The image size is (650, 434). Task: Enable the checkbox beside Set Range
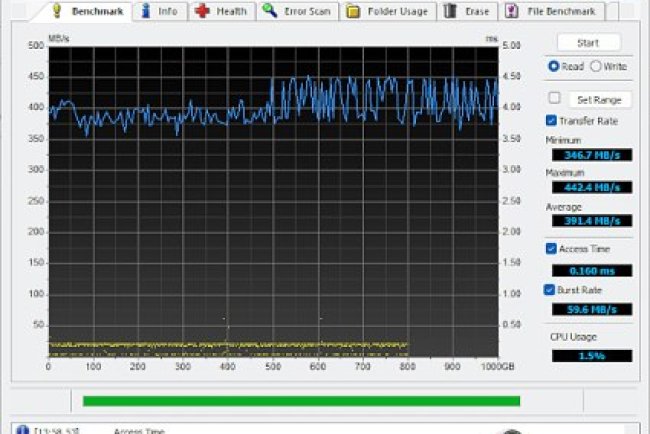point(554,98)
